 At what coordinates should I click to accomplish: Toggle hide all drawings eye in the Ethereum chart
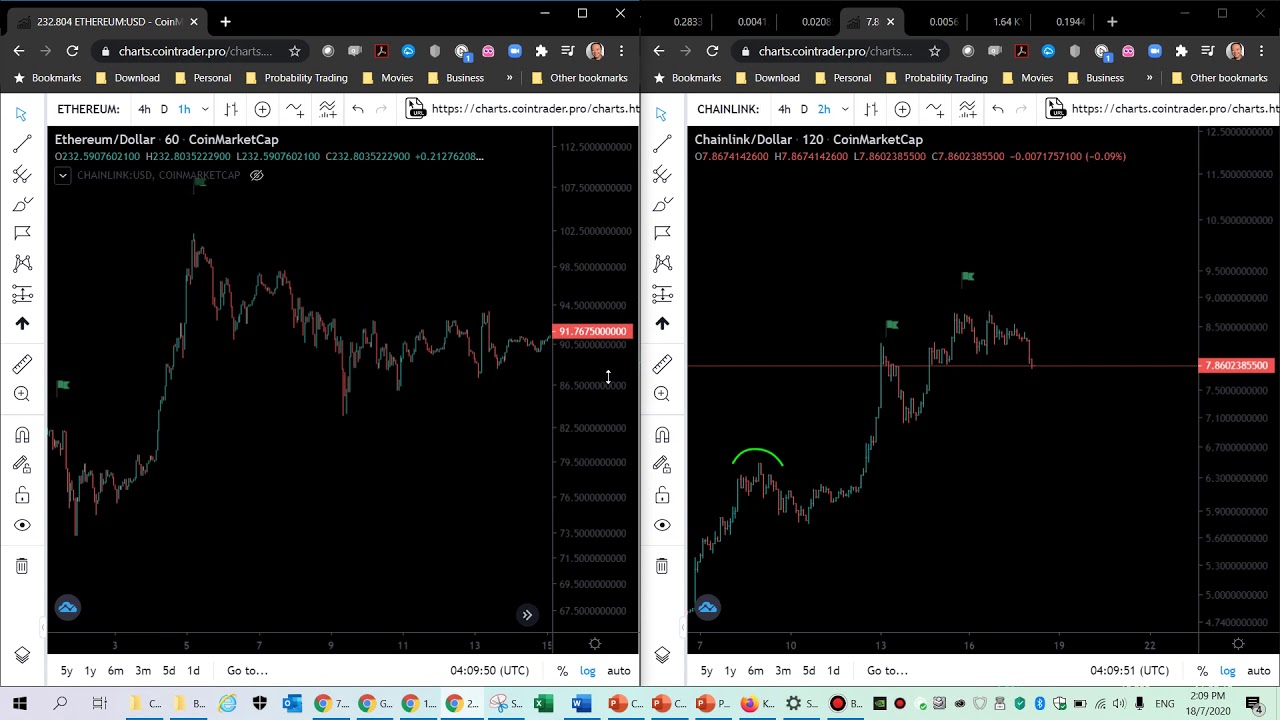22,525
